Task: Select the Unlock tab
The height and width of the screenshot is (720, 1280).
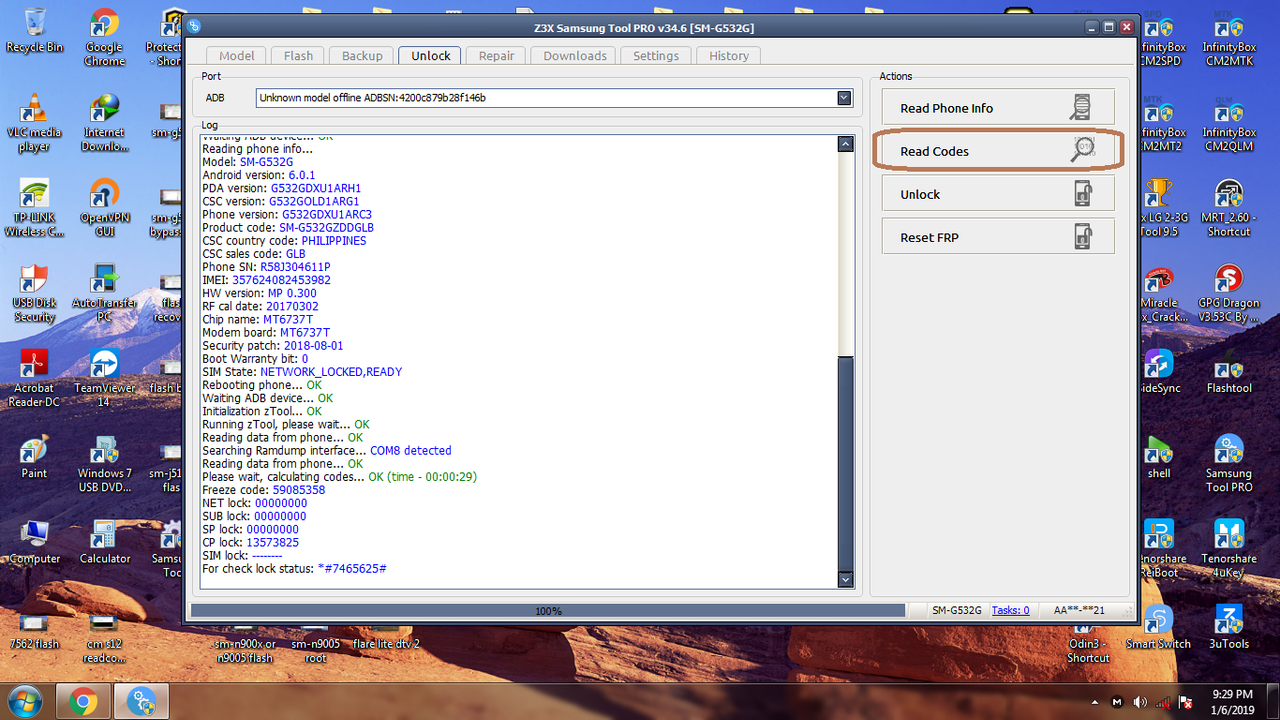Action: (431, 56)
